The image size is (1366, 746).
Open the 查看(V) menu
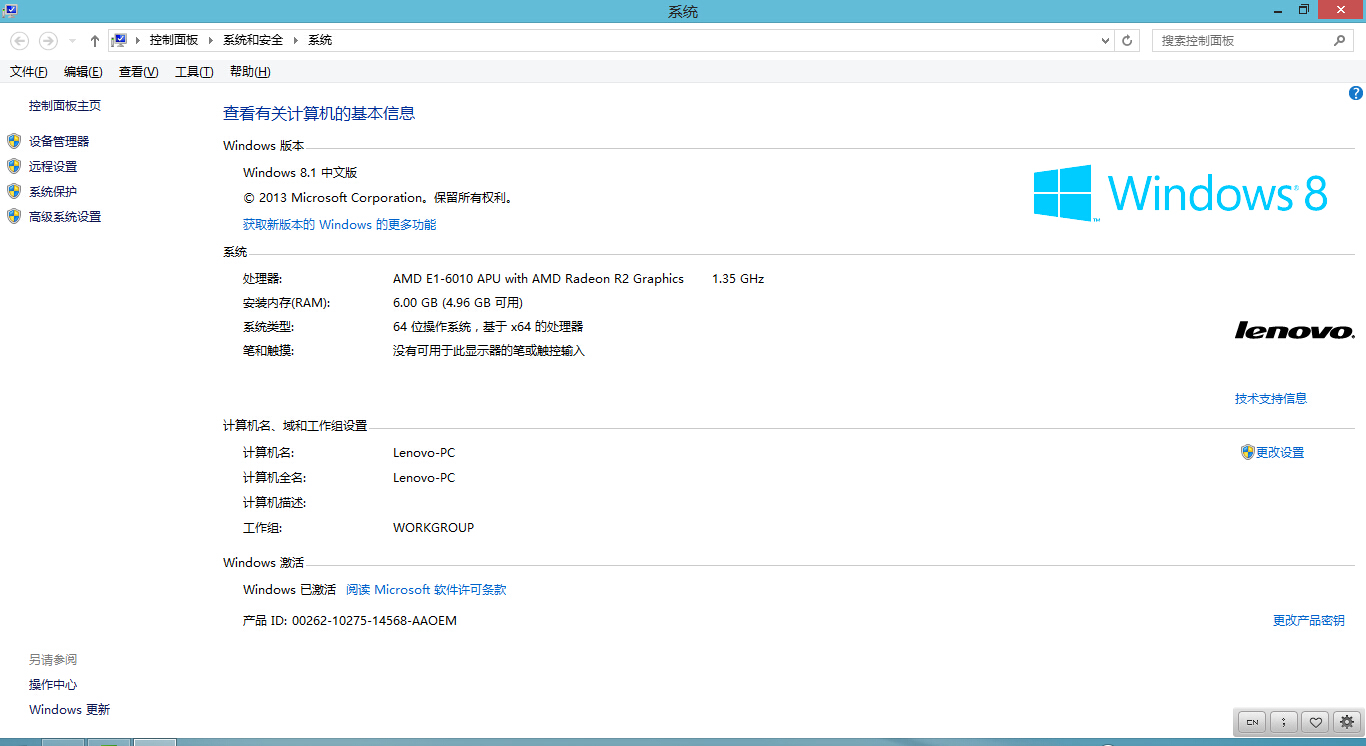pos(138,72)
